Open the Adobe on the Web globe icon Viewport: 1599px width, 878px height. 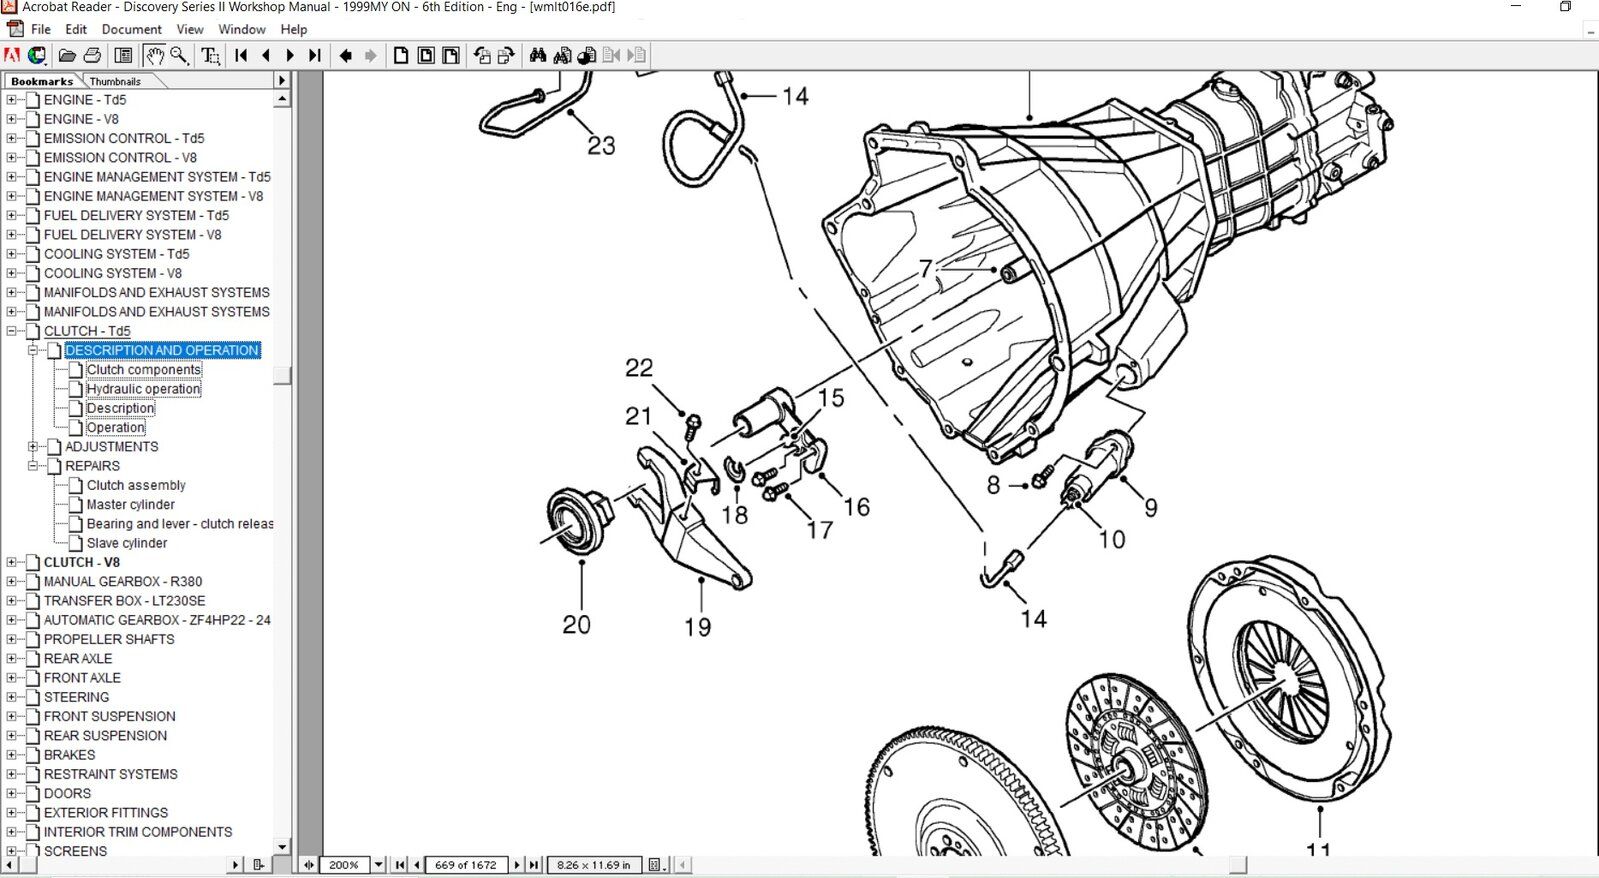pyautogui.click(x=37, y=55)
